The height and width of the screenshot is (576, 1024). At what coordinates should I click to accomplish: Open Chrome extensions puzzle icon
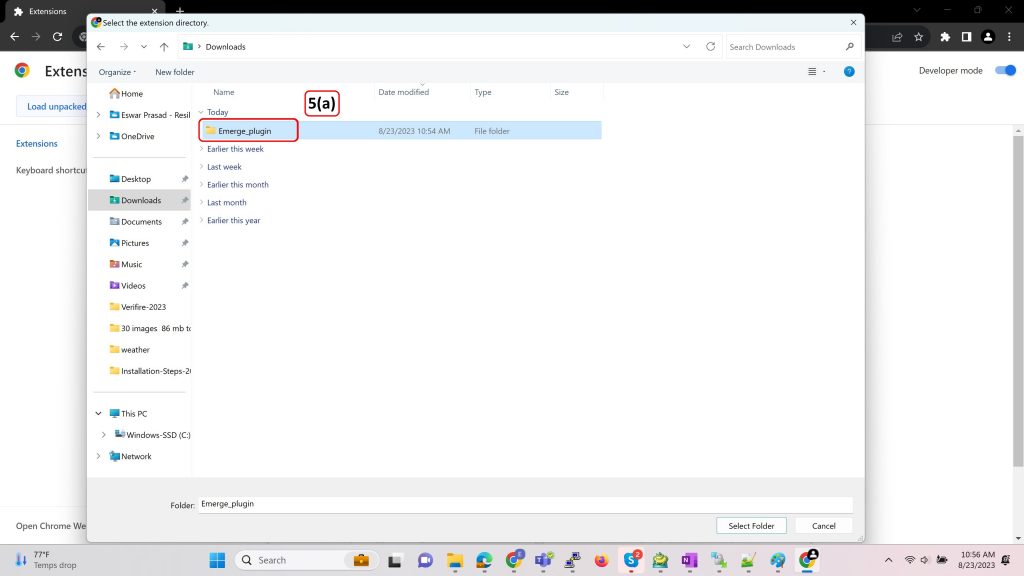pyautogui.click(x=945, y=37)
